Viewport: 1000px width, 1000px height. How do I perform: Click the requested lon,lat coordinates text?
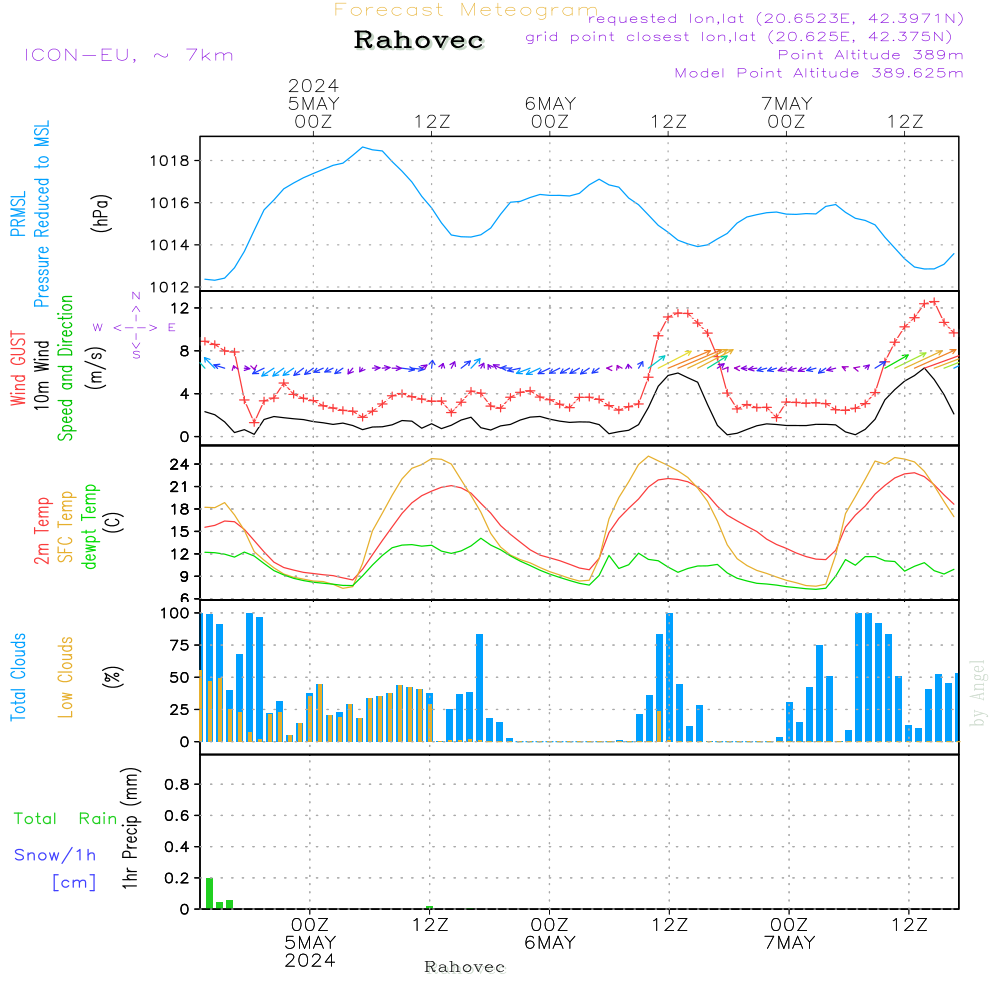pos(776,19)
